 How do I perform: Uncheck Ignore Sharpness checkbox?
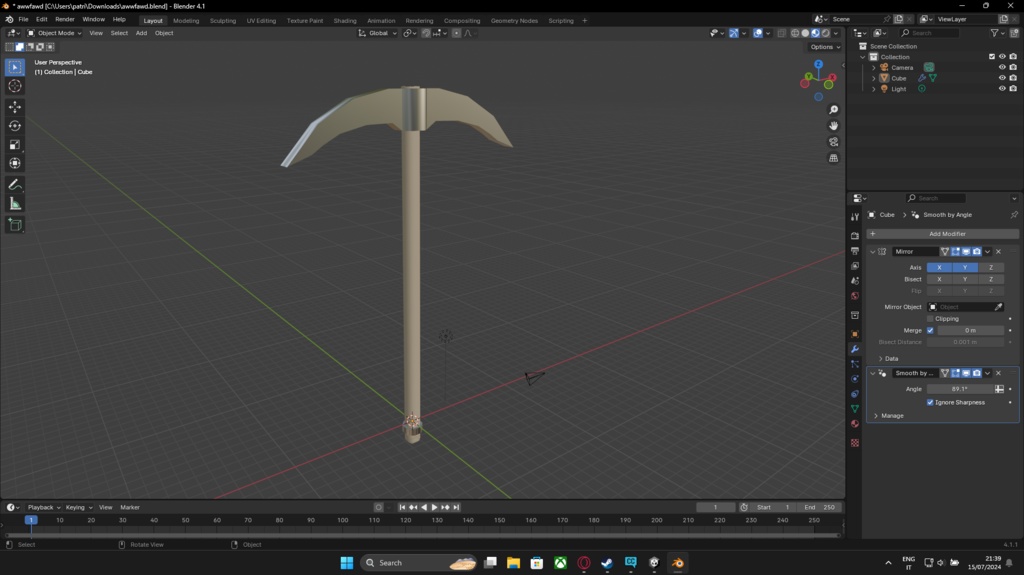(x=930, y=402)
